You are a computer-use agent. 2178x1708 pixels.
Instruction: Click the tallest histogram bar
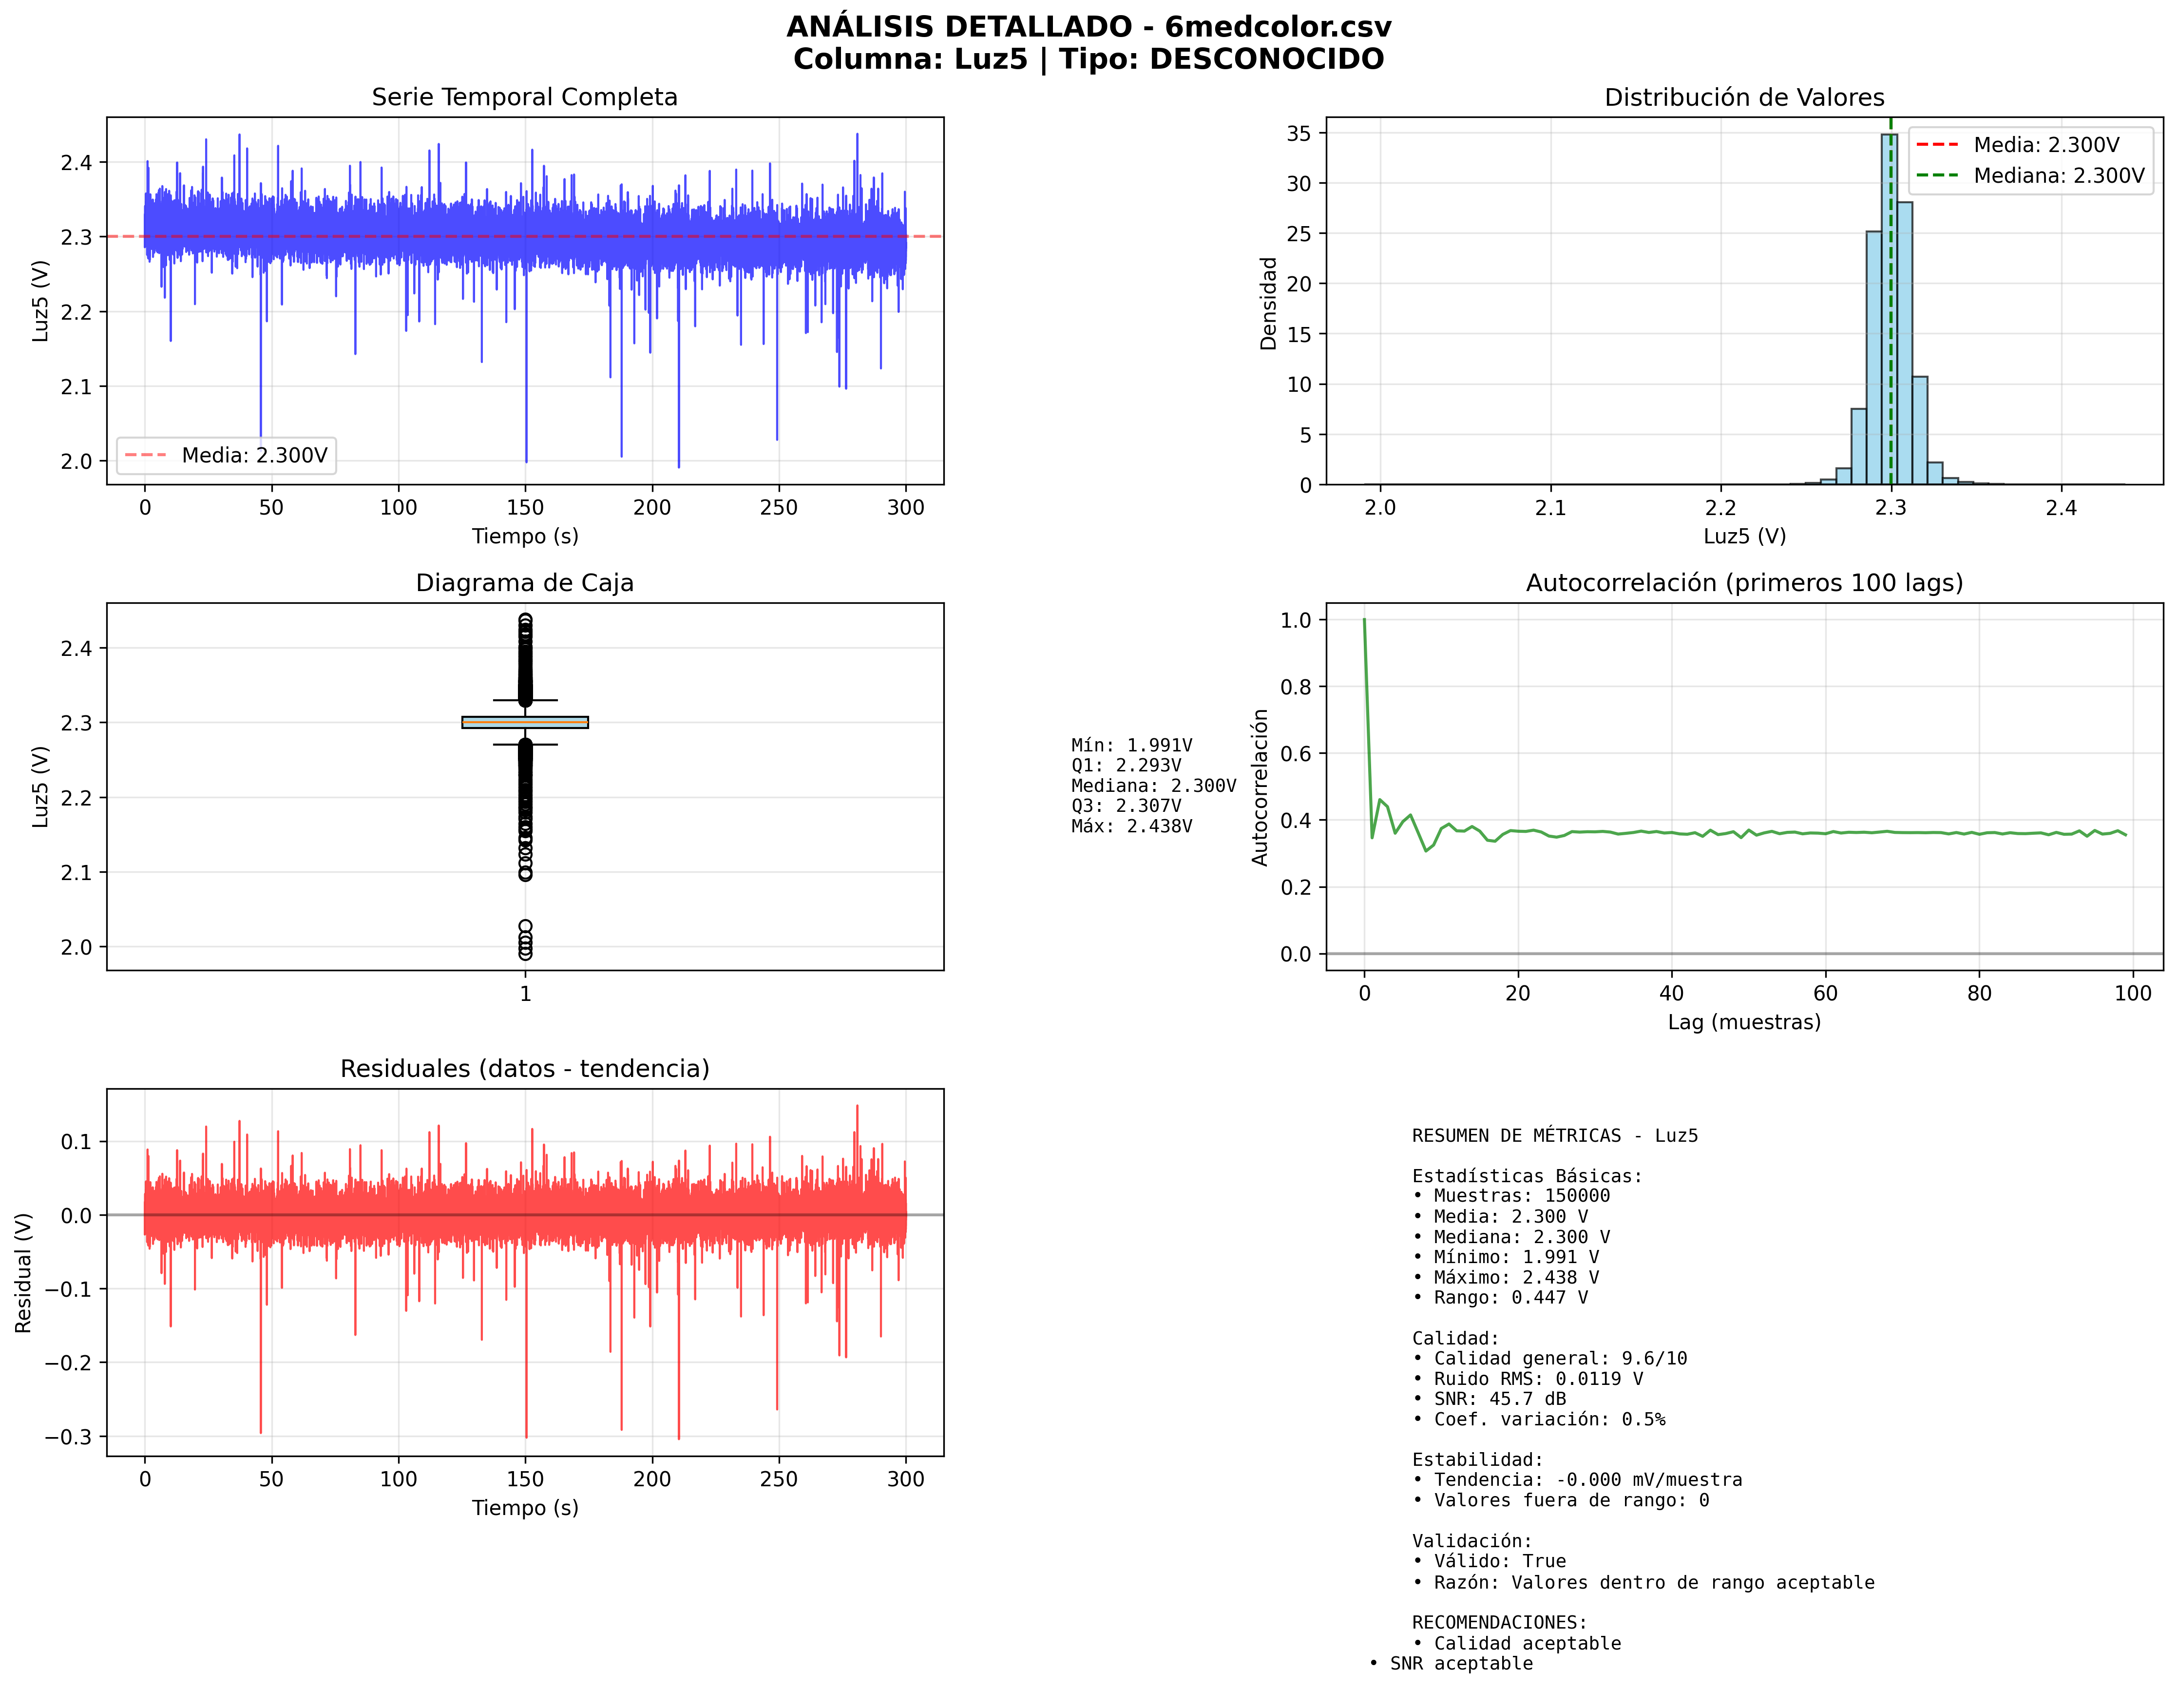(x=1888, y=310)
